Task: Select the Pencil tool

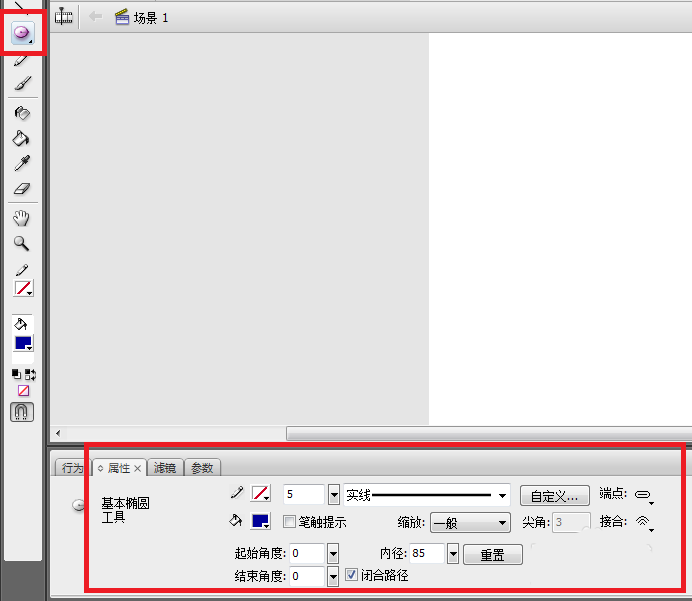Action: point(21,60)
